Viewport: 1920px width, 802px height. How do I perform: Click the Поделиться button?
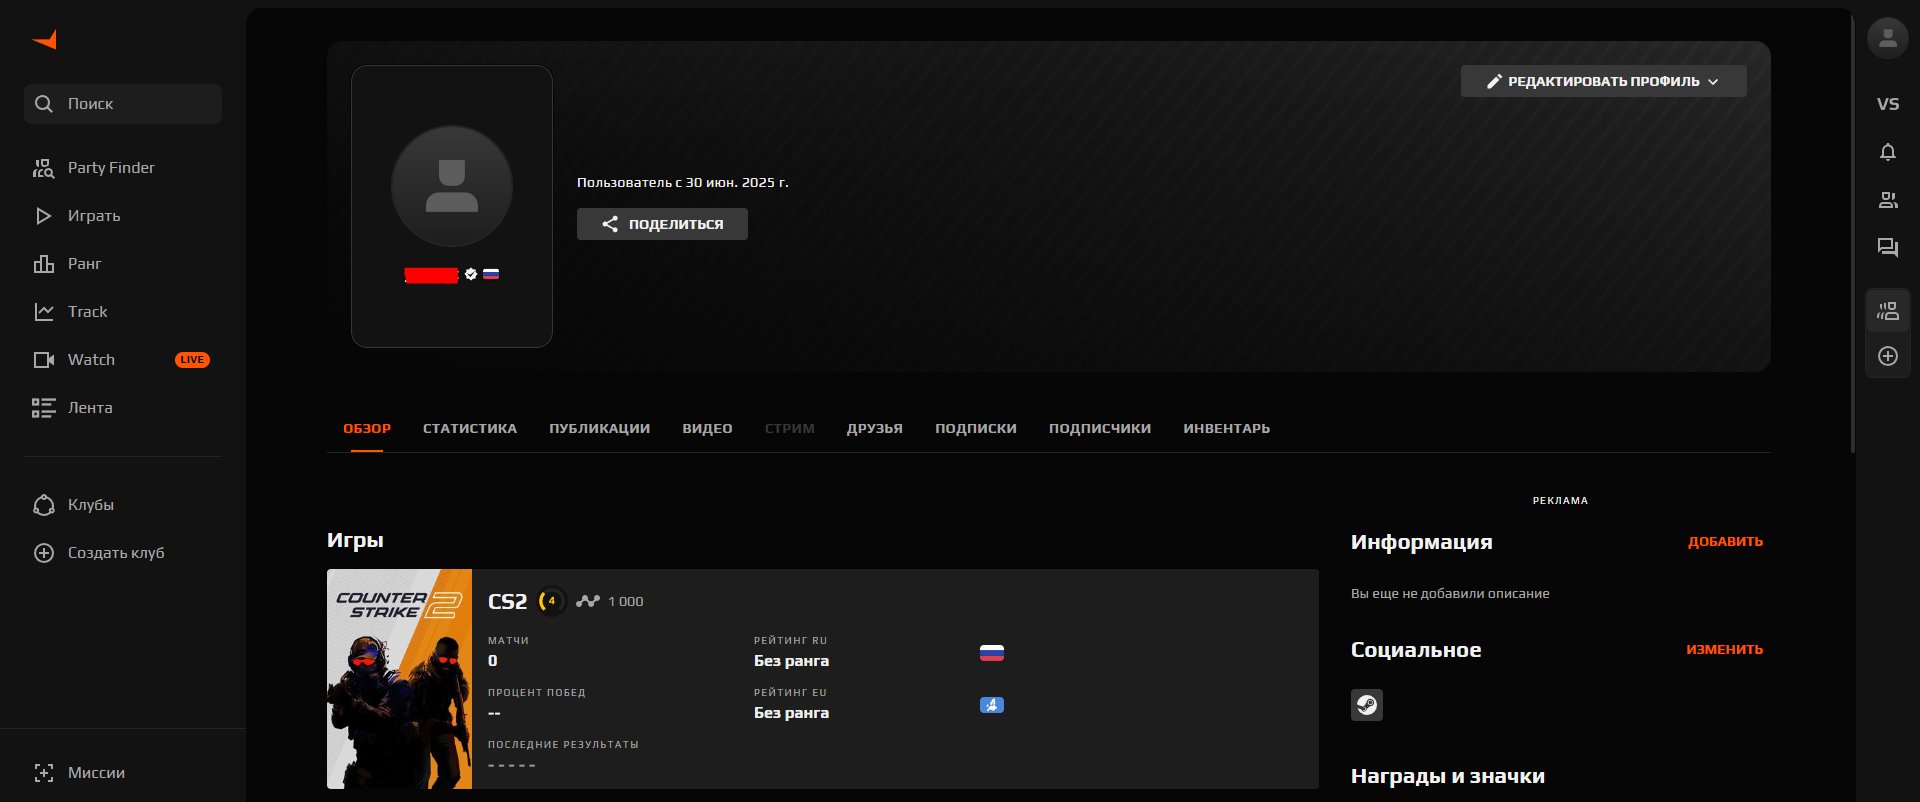(662, 224)
